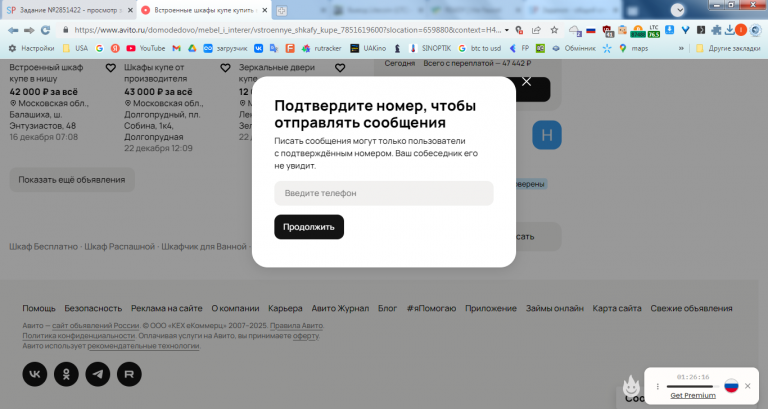
Task: Open the Yandex bookmark icon
Action: (115, 48)
